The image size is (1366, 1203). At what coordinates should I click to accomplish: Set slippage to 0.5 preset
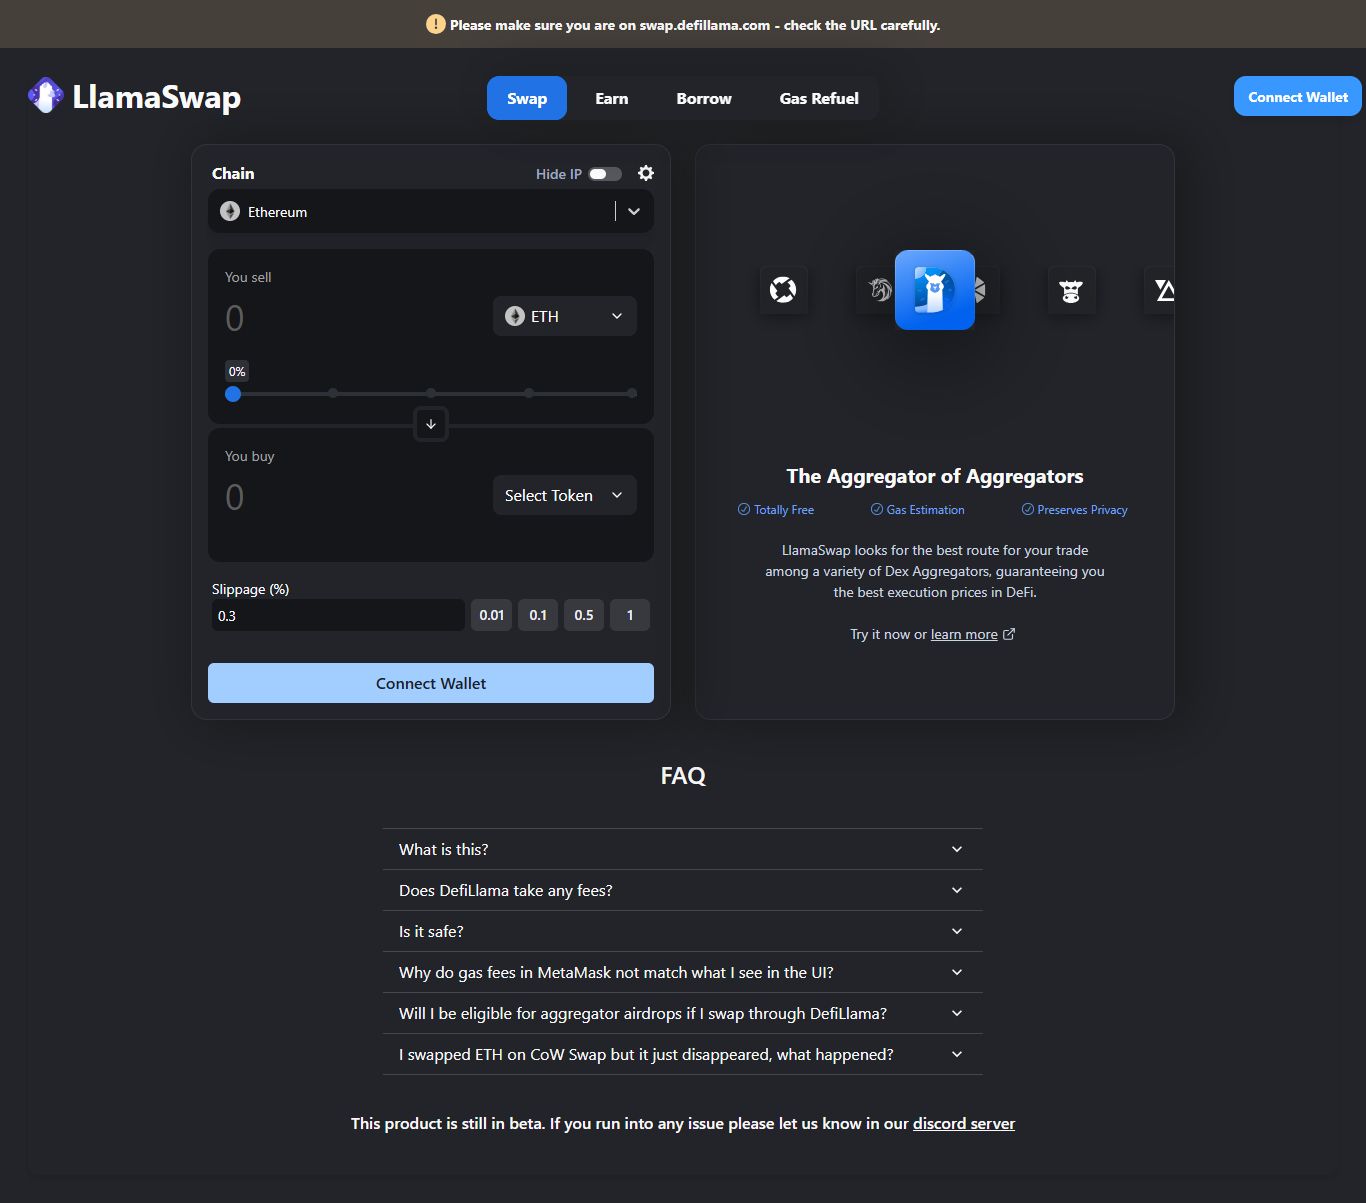[584, 615]
